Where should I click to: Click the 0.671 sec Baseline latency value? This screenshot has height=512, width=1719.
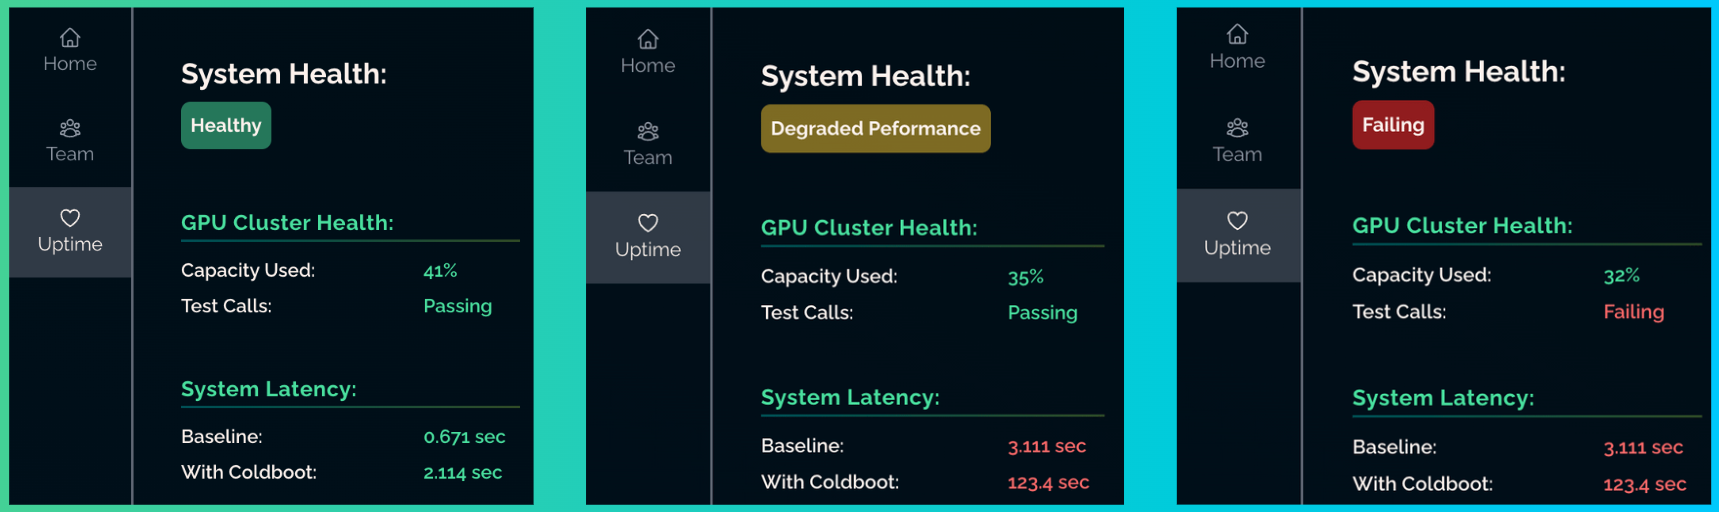coord(464,437)
